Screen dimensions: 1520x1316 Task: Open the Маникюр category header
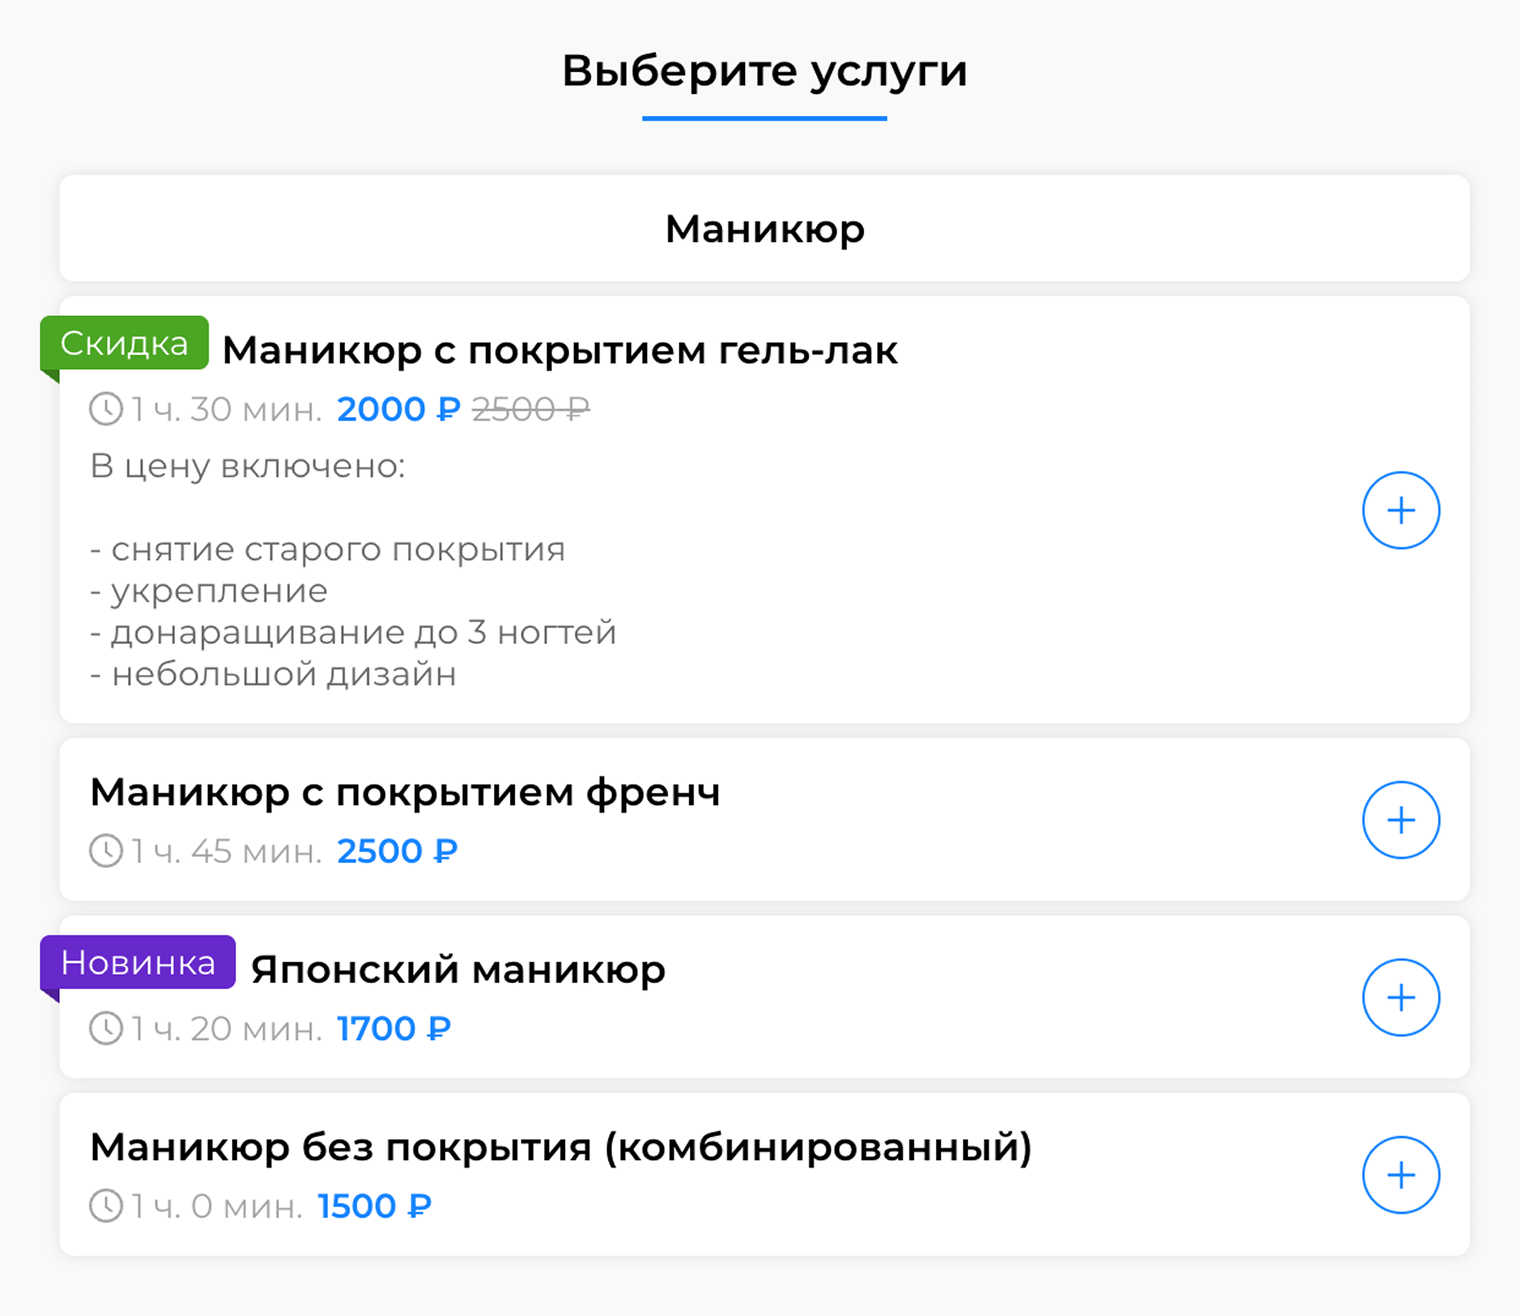tap(765, 228)
